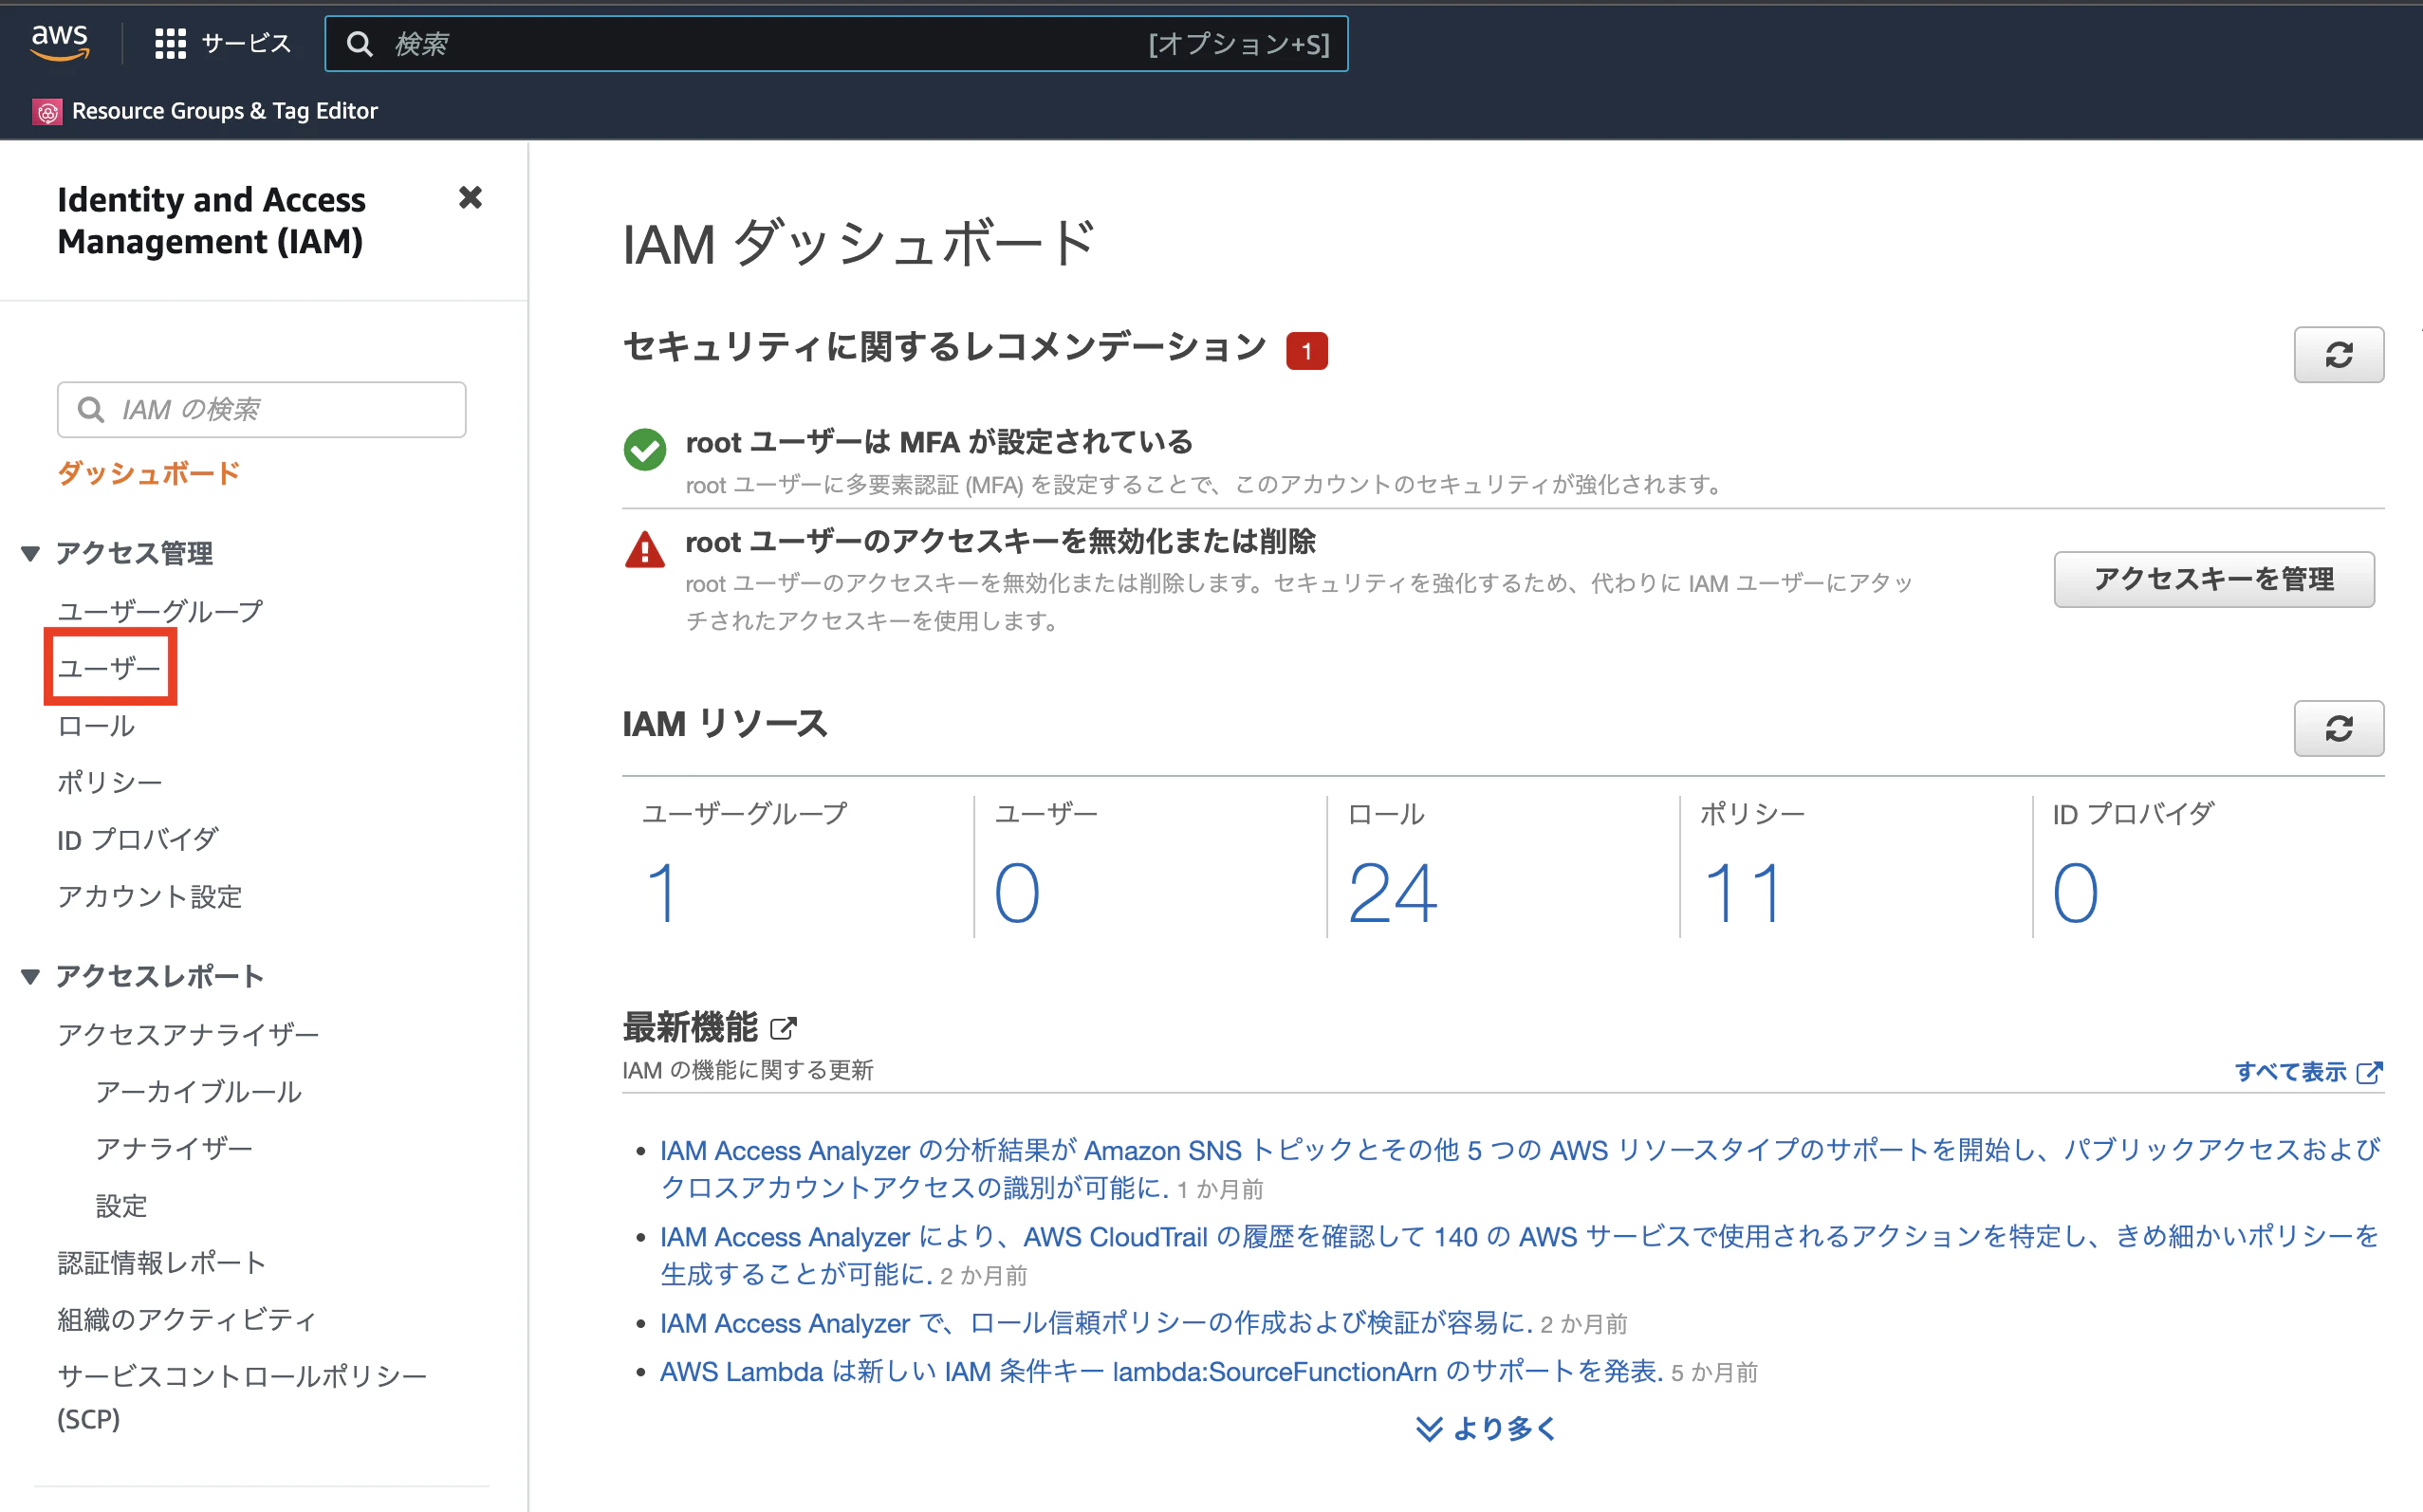Image resolution: width=2423 pixels, height=1512 pixels.
Task: Click the アクセスキーを管理 button
Action: [2214, 579]
